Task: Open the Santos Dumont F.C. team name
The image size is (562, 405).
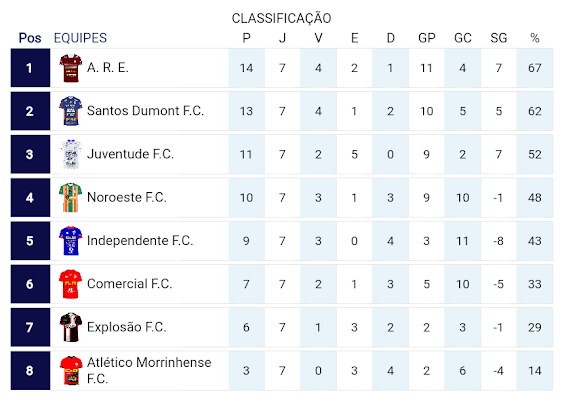Action: pos(145,111)
